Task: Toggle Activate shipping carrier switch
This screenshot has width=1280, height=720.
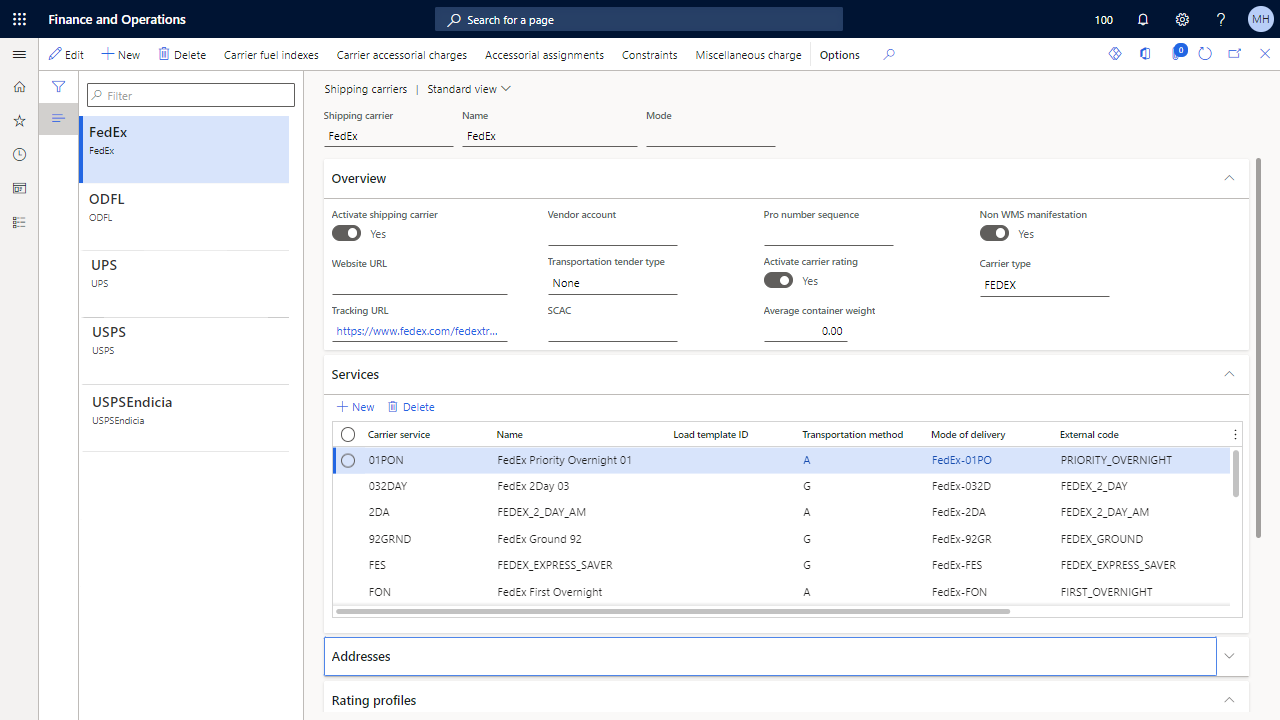Action: click(x=346, y=233)
